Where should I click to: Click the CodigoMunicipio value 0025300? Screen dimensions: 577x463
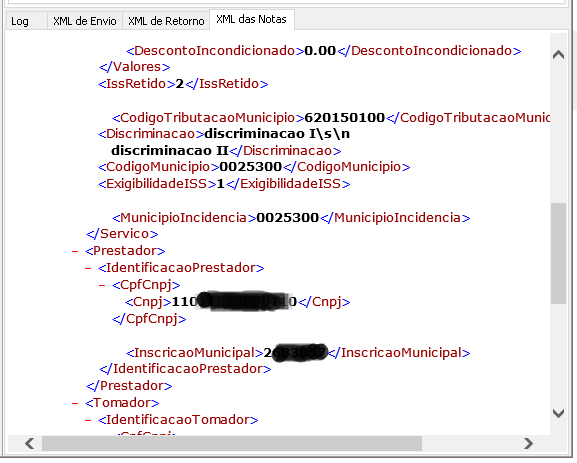[x=251, y=167]
